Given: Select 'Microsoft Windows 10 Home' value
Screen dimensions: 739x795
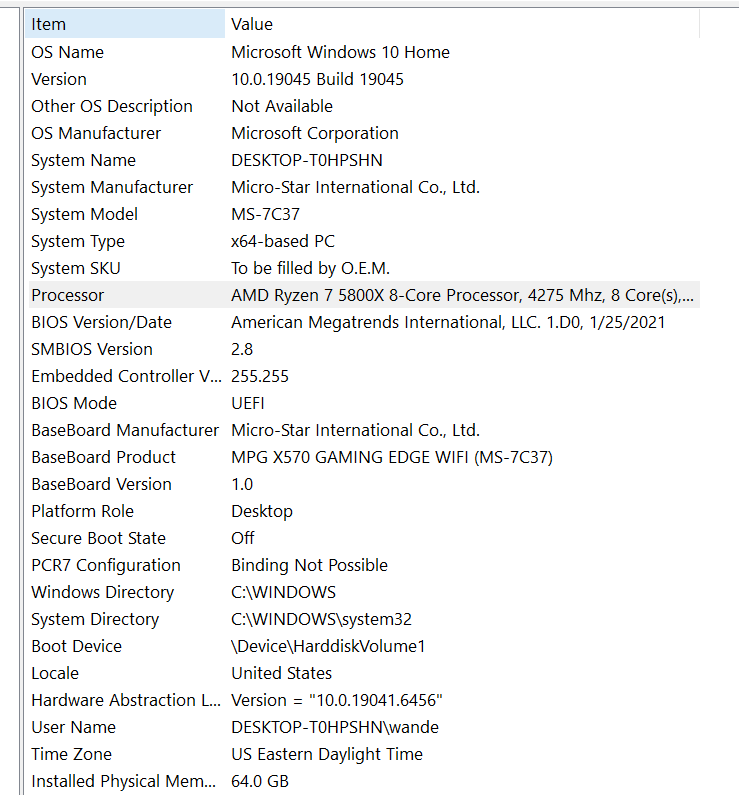Looking at the screenshot, I should pyautogui.click(x=341, y=52).
